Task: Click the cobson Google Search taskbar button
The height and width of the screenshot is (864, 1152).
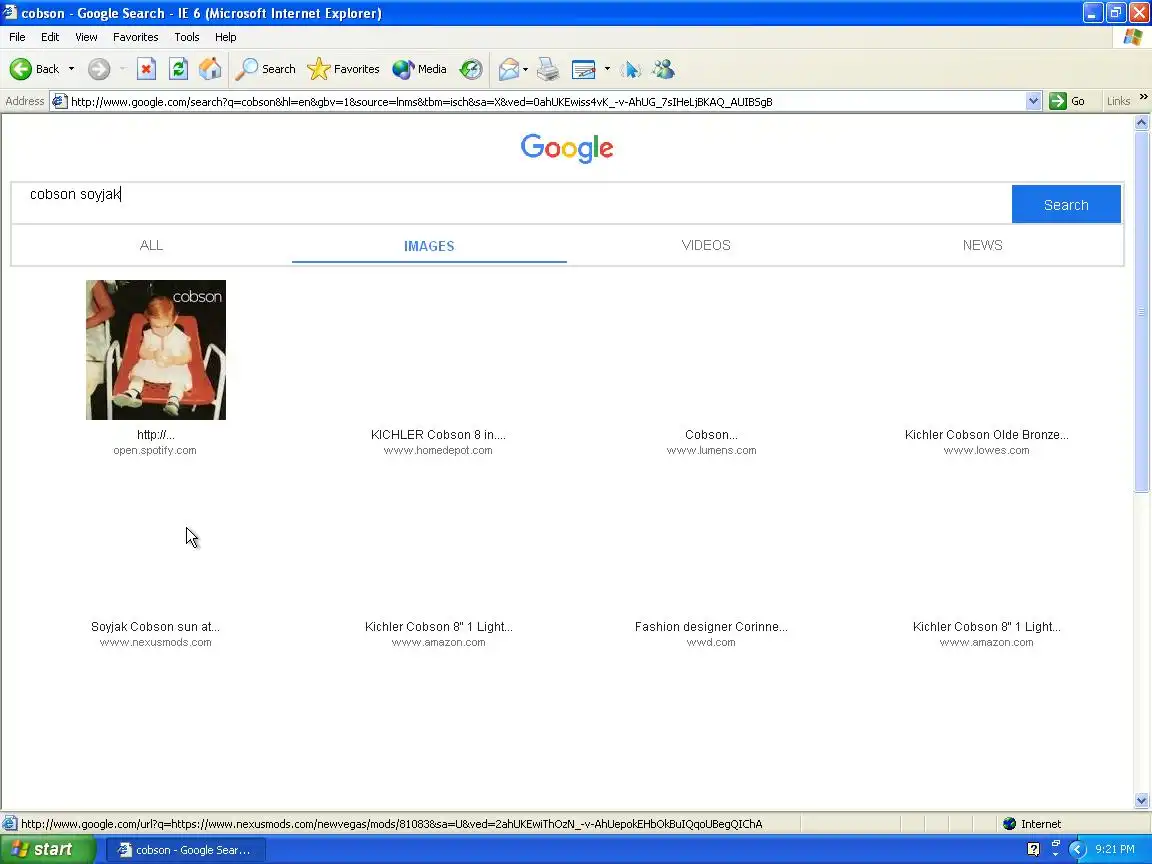Action: point(186,850)
